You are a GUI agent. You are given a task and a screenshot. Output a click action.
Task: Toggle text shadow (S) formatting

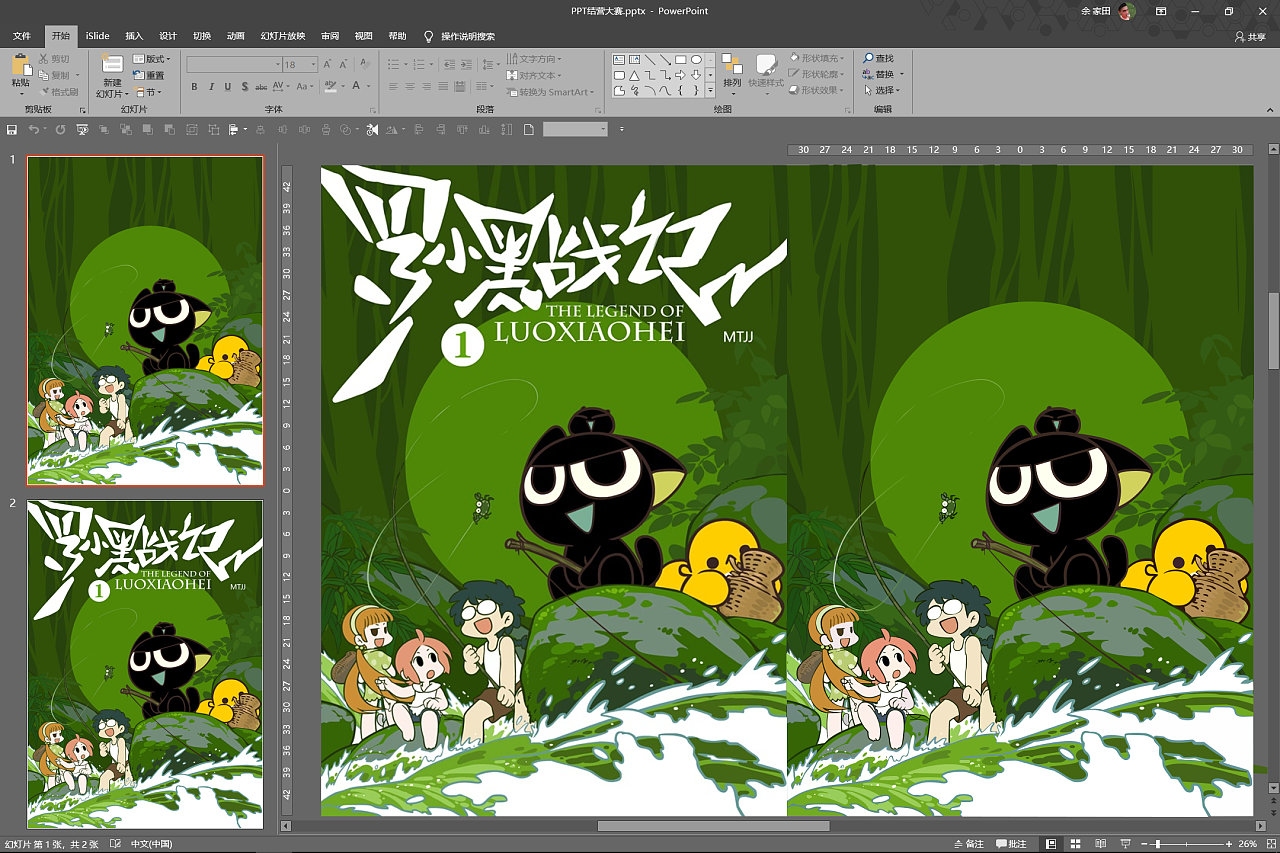point(245,87)
